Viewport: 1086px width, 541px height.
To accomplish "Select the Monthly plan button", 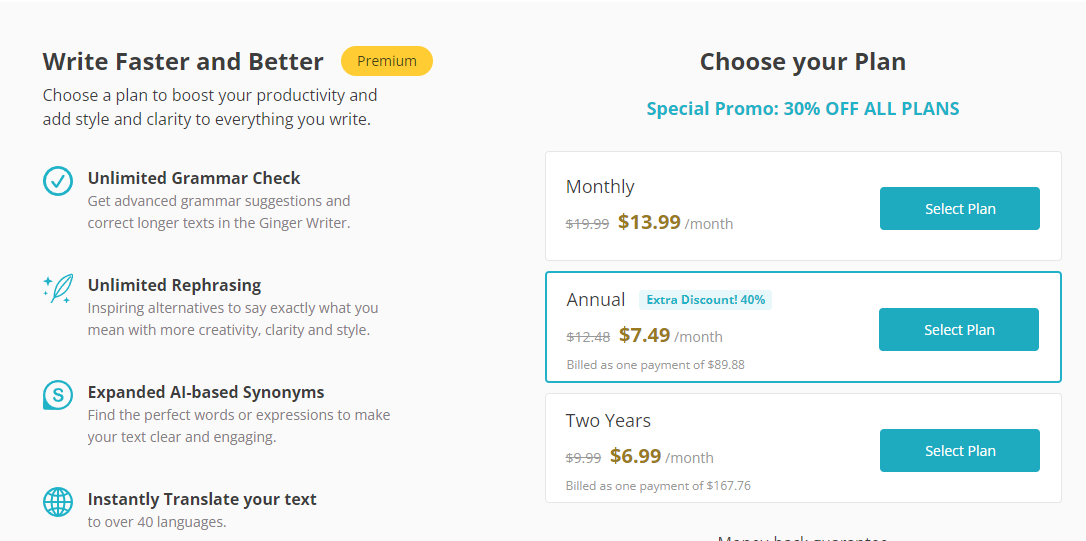I will click(x=959, y=209).
